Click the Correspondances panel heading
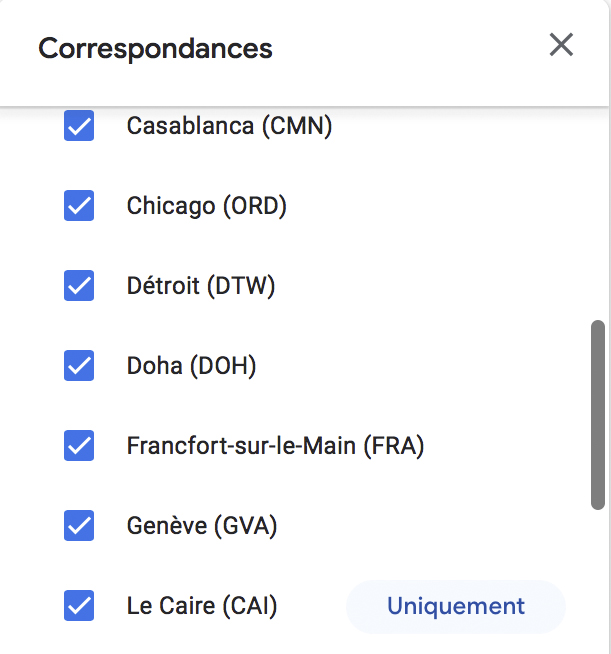 (155, 48)
